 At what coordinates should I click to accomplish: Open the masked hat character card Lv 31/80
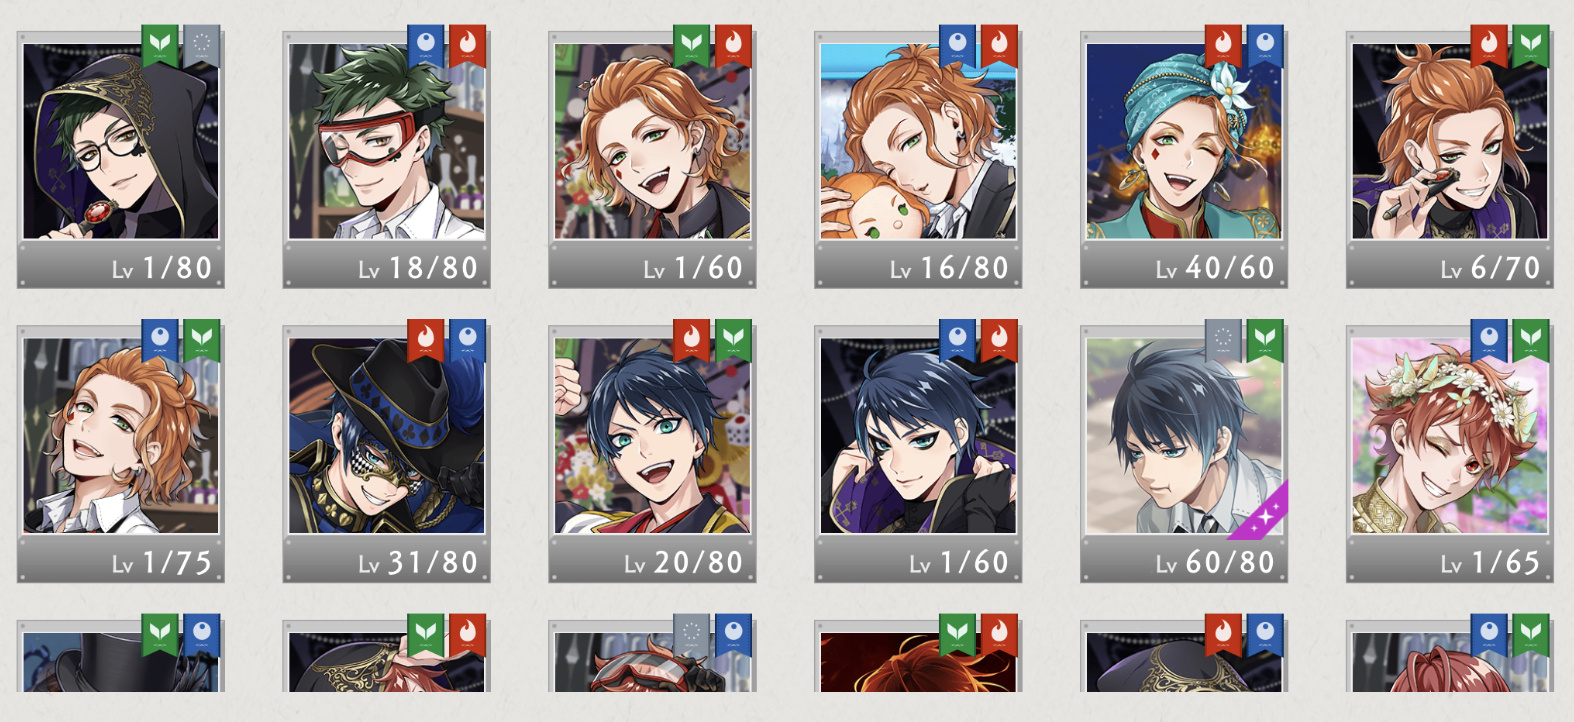tap(386, 454)
